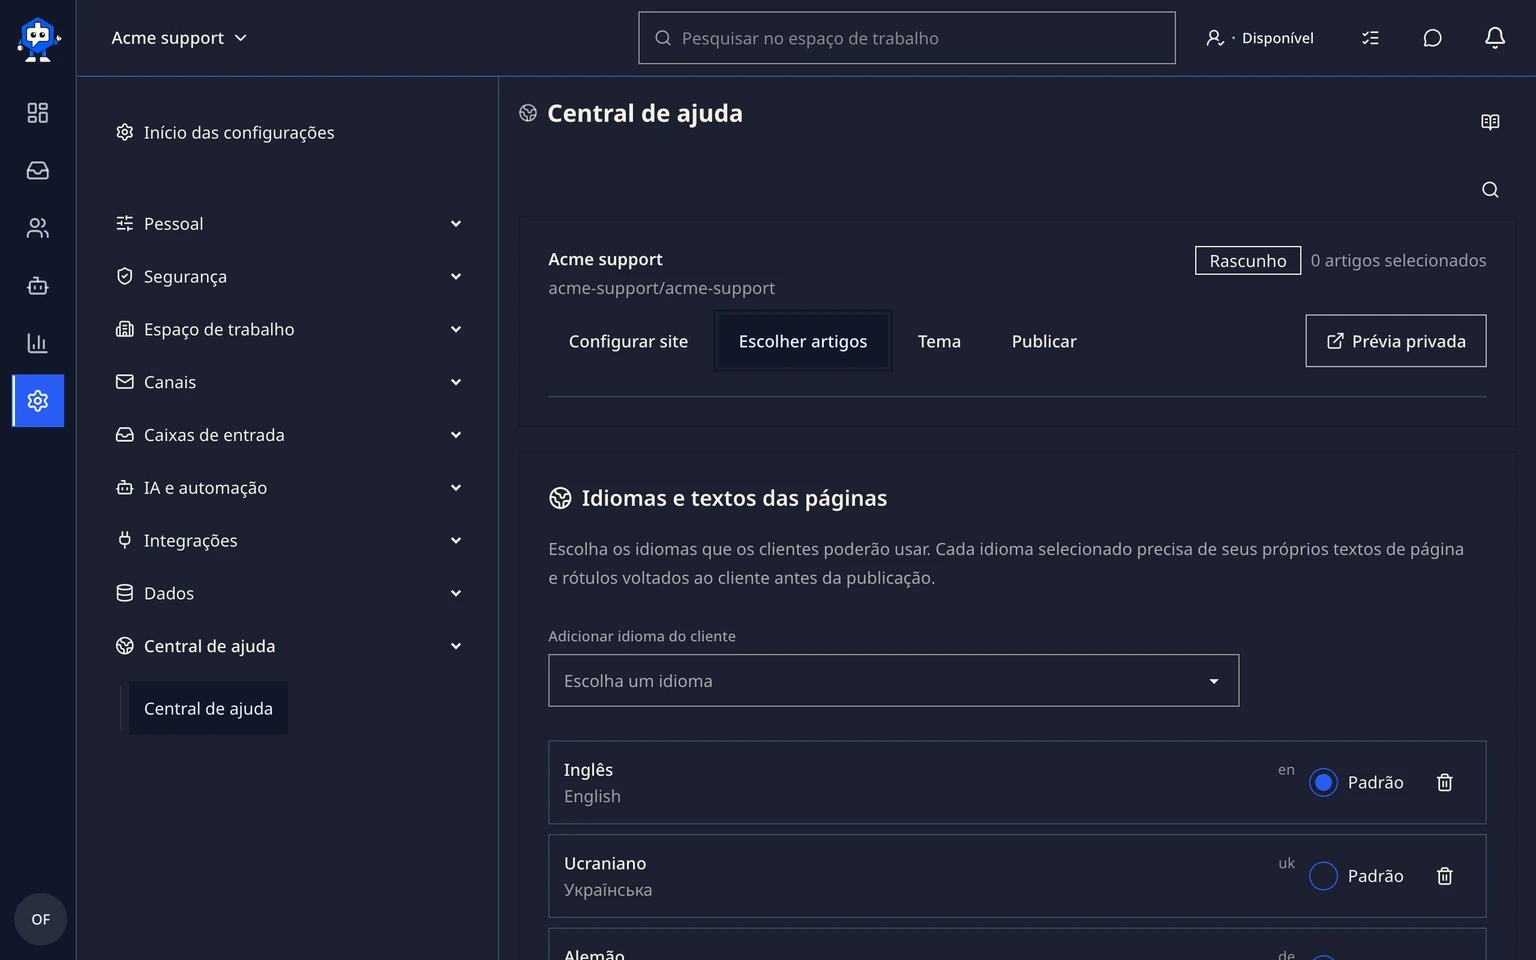Open the chat bubble icon in top bar
The width and height of the screenshot is (1536, 960).
click(x=1432, y=38)
